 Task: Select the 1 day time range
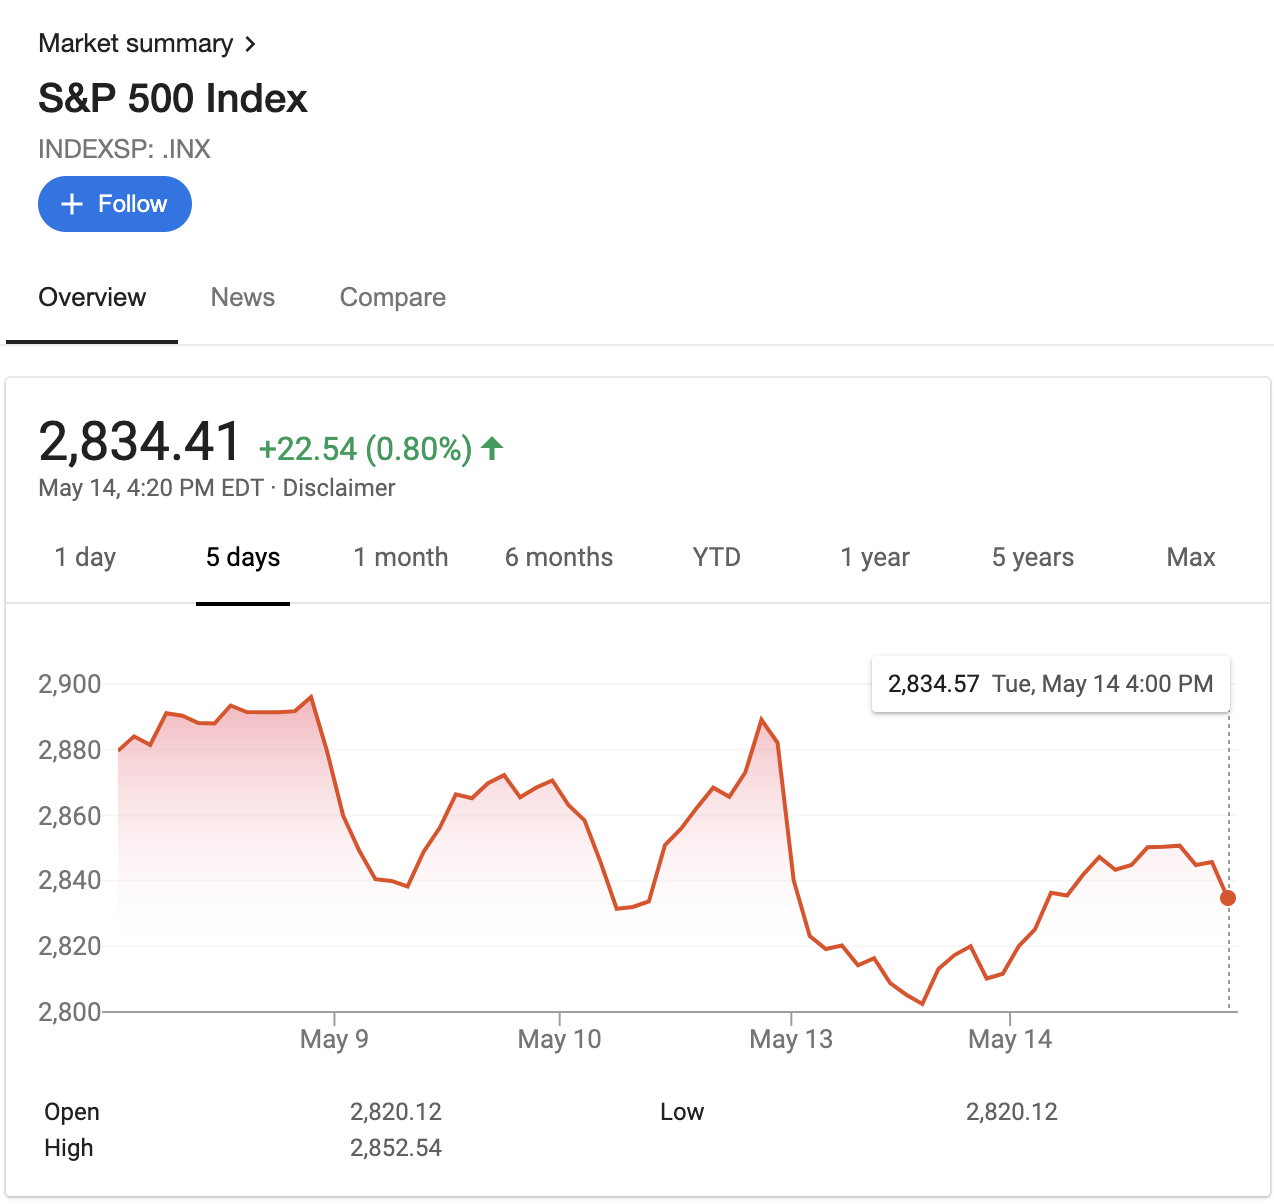click(x=85, y=558)
